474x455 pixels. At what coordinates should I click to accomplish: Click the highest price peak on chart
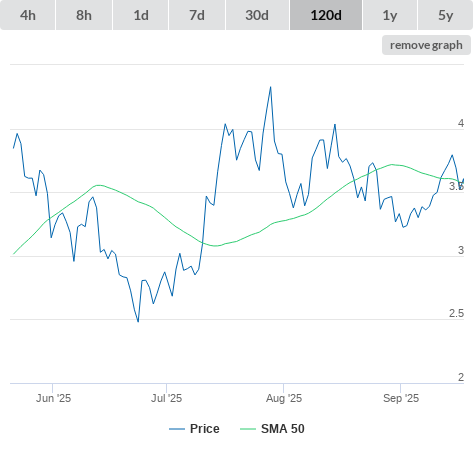271,87
